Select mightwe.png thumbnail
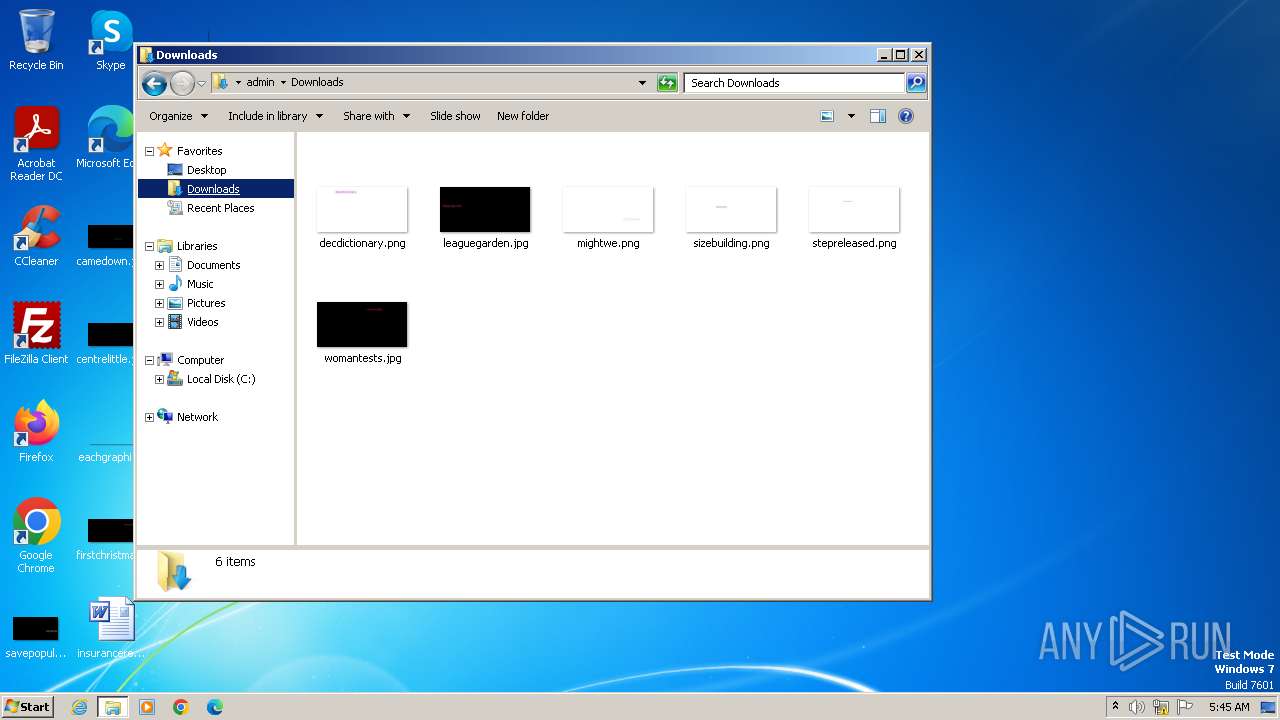Screen dimensions: 1280x720 (608, 210)
